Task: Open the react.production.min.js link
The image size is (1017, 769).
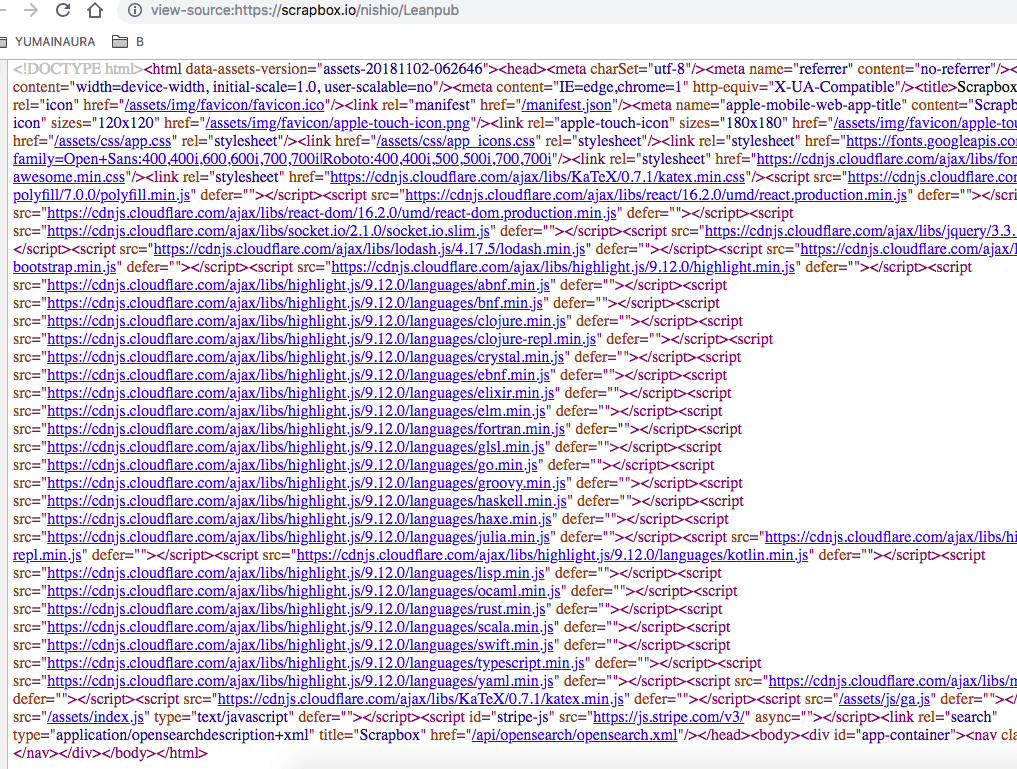Action: point(655,195)
